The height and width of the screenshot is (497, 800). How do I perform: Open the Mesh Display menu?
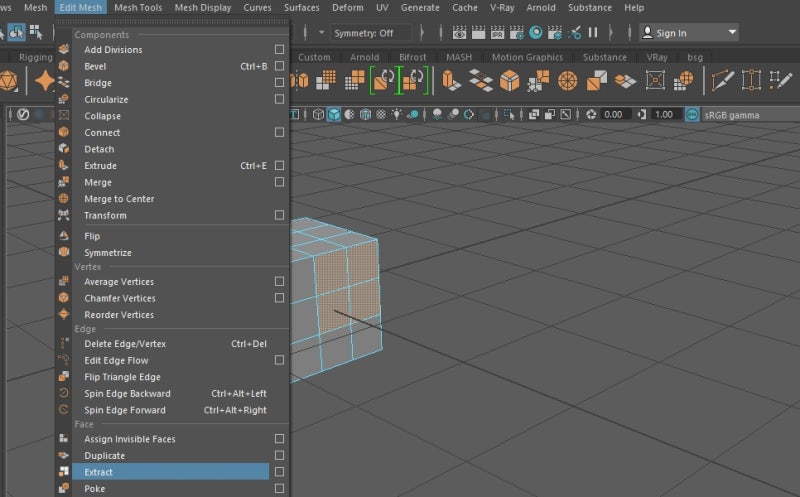point(203,8)
